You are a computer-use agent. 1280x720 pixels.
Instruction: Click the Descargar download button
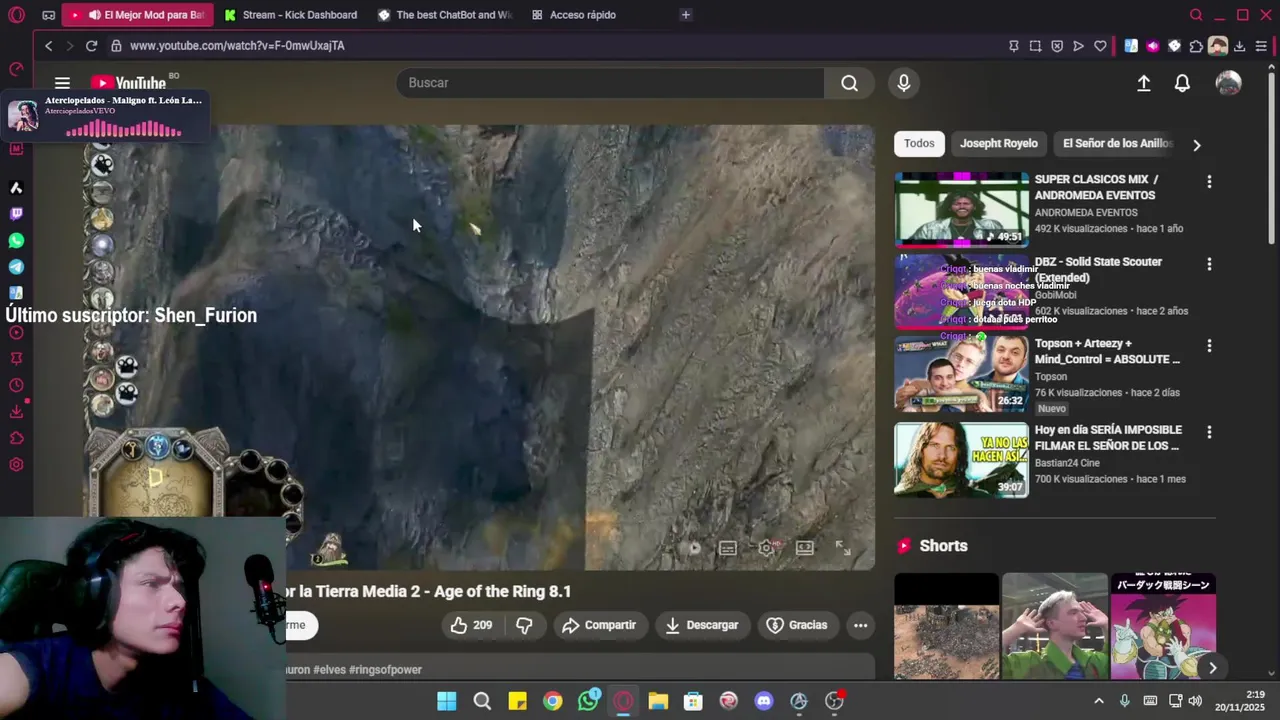tap(702, 625)
